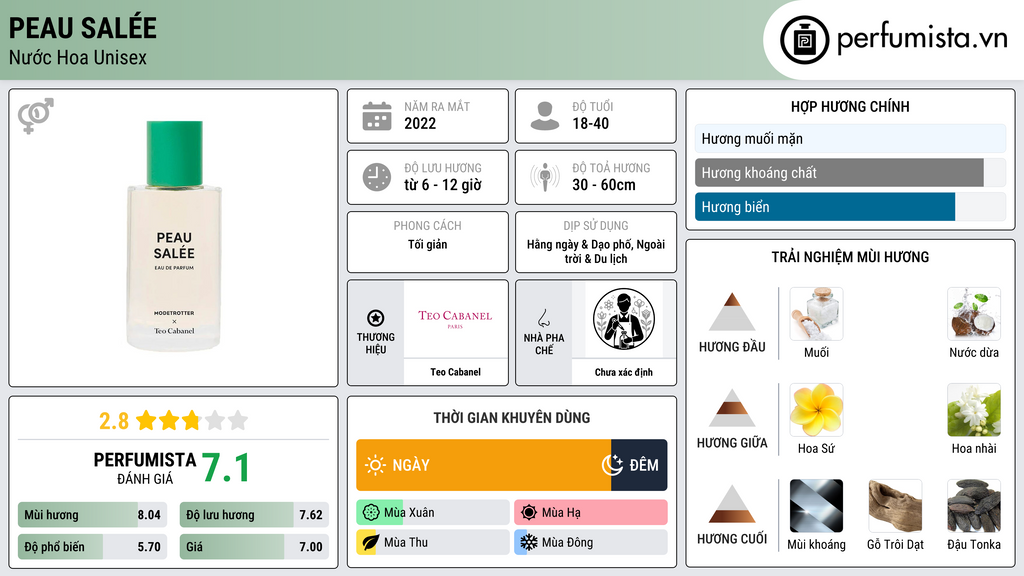Click the PEAU SALÉE title heading

click(82, 27)
